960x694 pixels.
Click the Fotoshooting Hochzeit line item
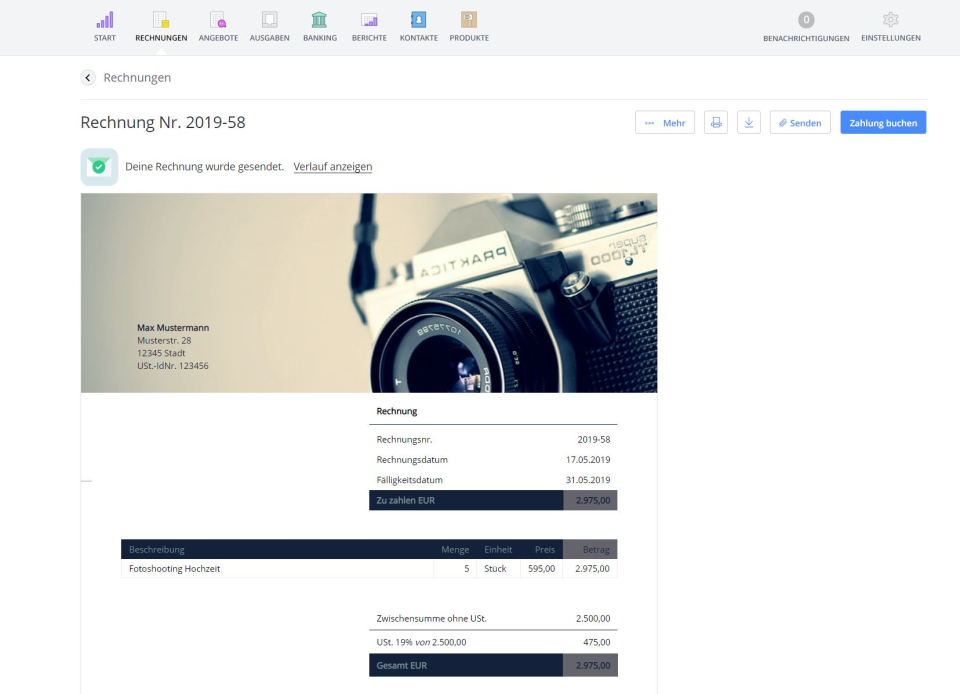point(175,569)
